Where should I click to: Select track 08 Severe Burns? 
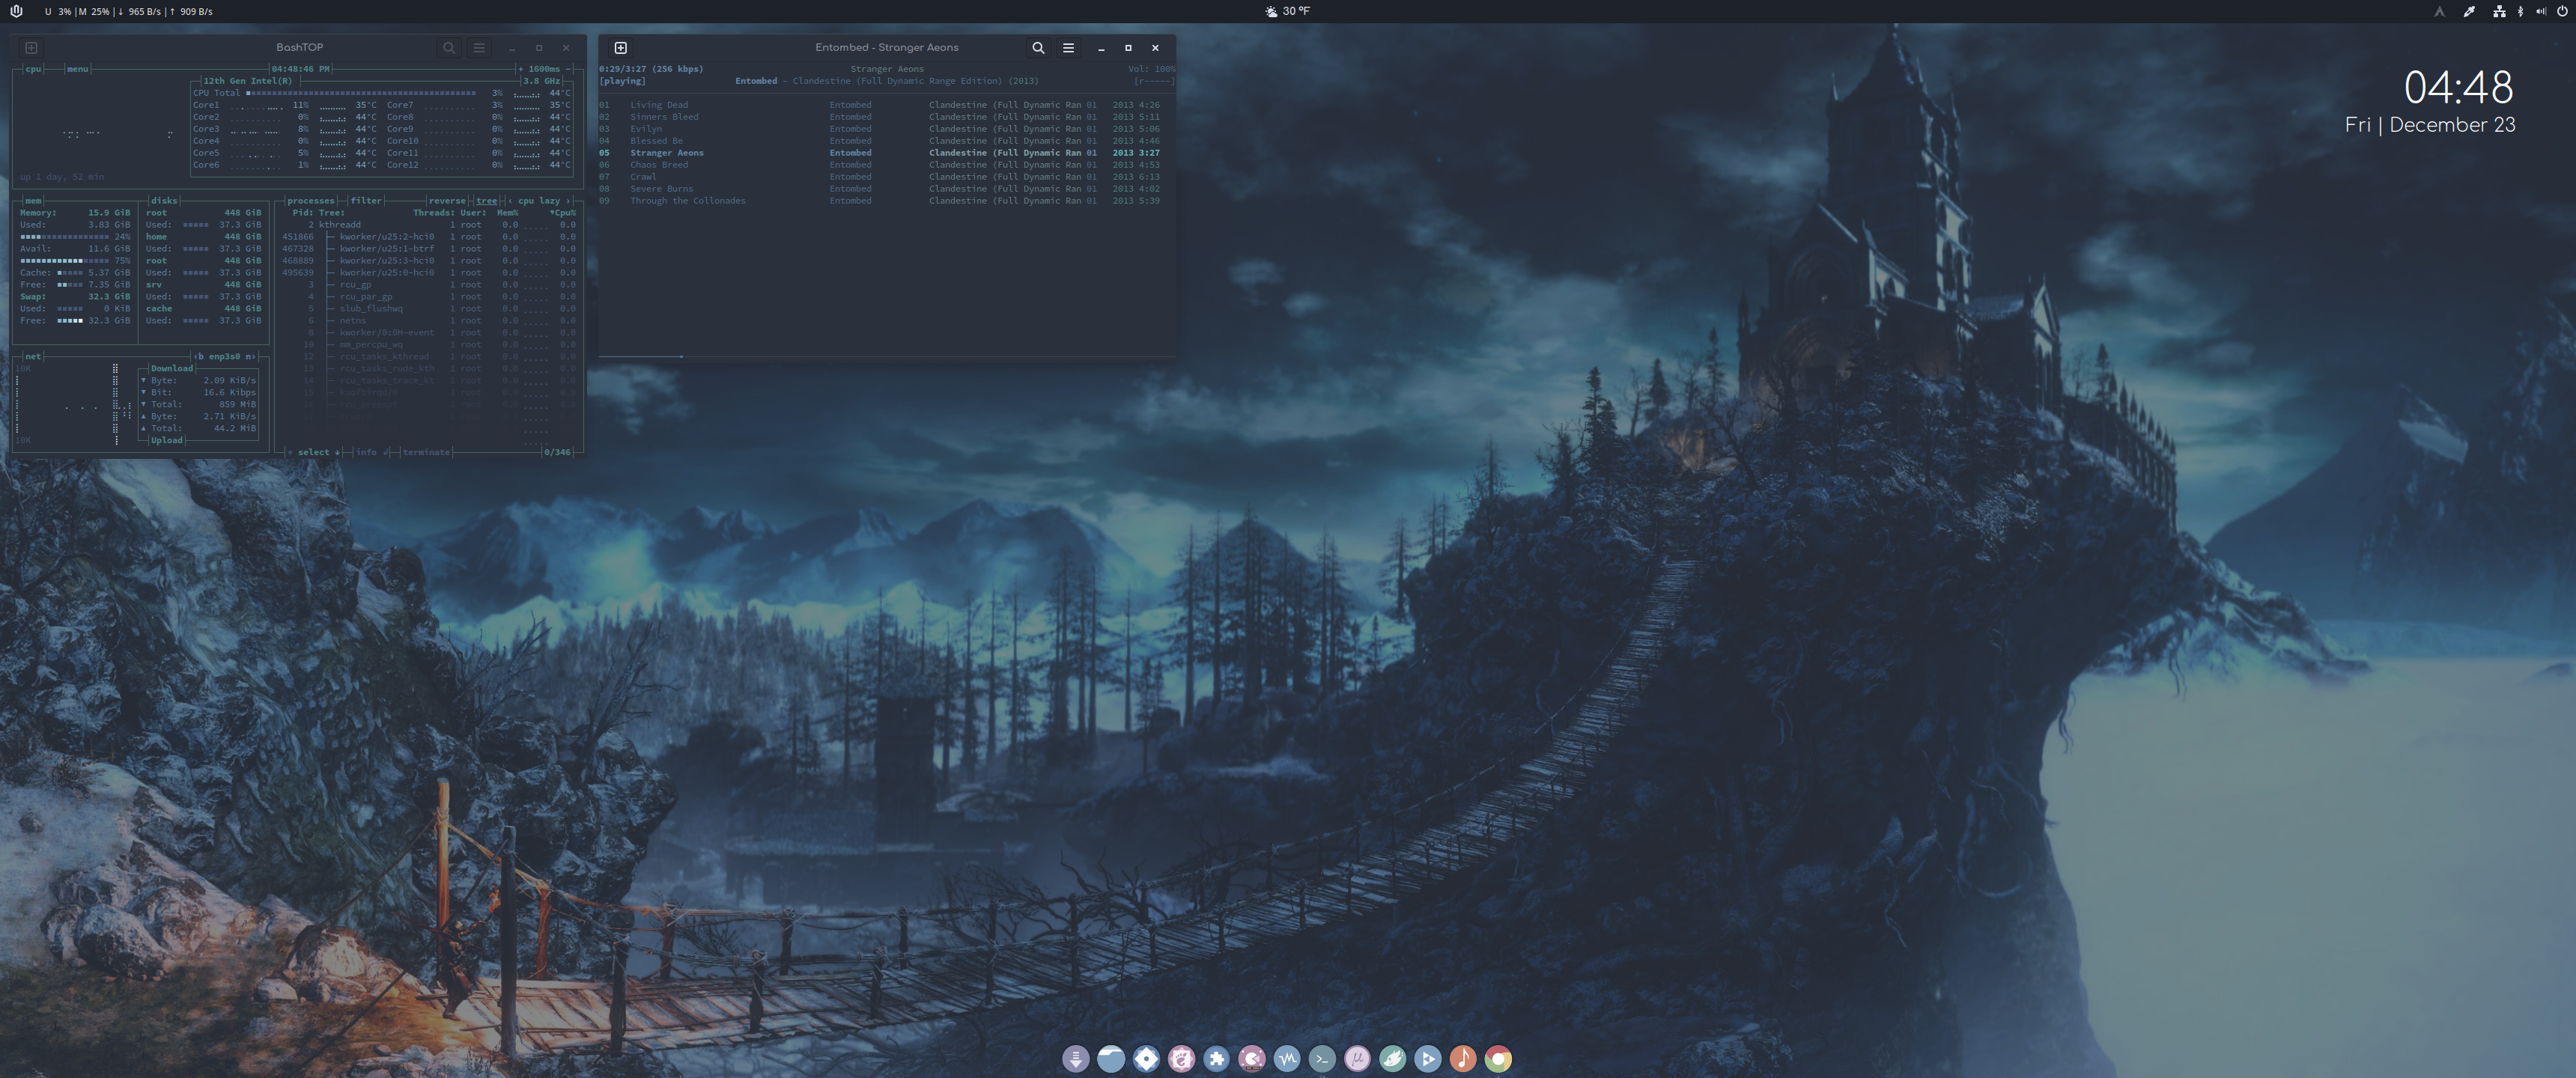point(880,189)
